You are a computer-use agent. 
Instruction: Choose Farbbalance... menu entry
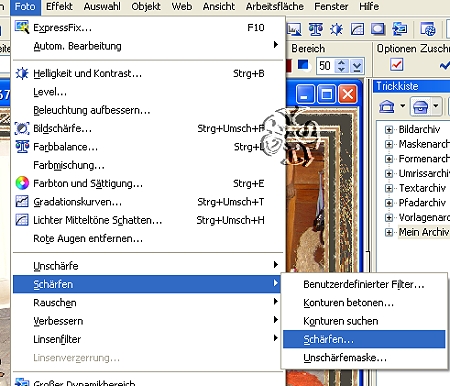tap(148, 147)
